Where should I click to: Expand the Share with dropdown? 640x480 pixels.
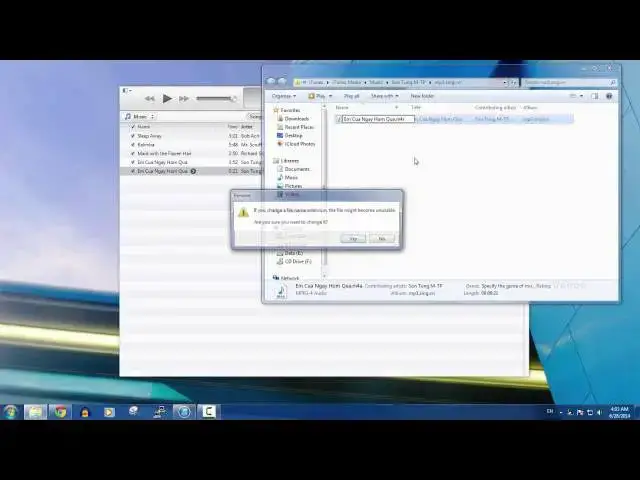[x=383, y=96]
